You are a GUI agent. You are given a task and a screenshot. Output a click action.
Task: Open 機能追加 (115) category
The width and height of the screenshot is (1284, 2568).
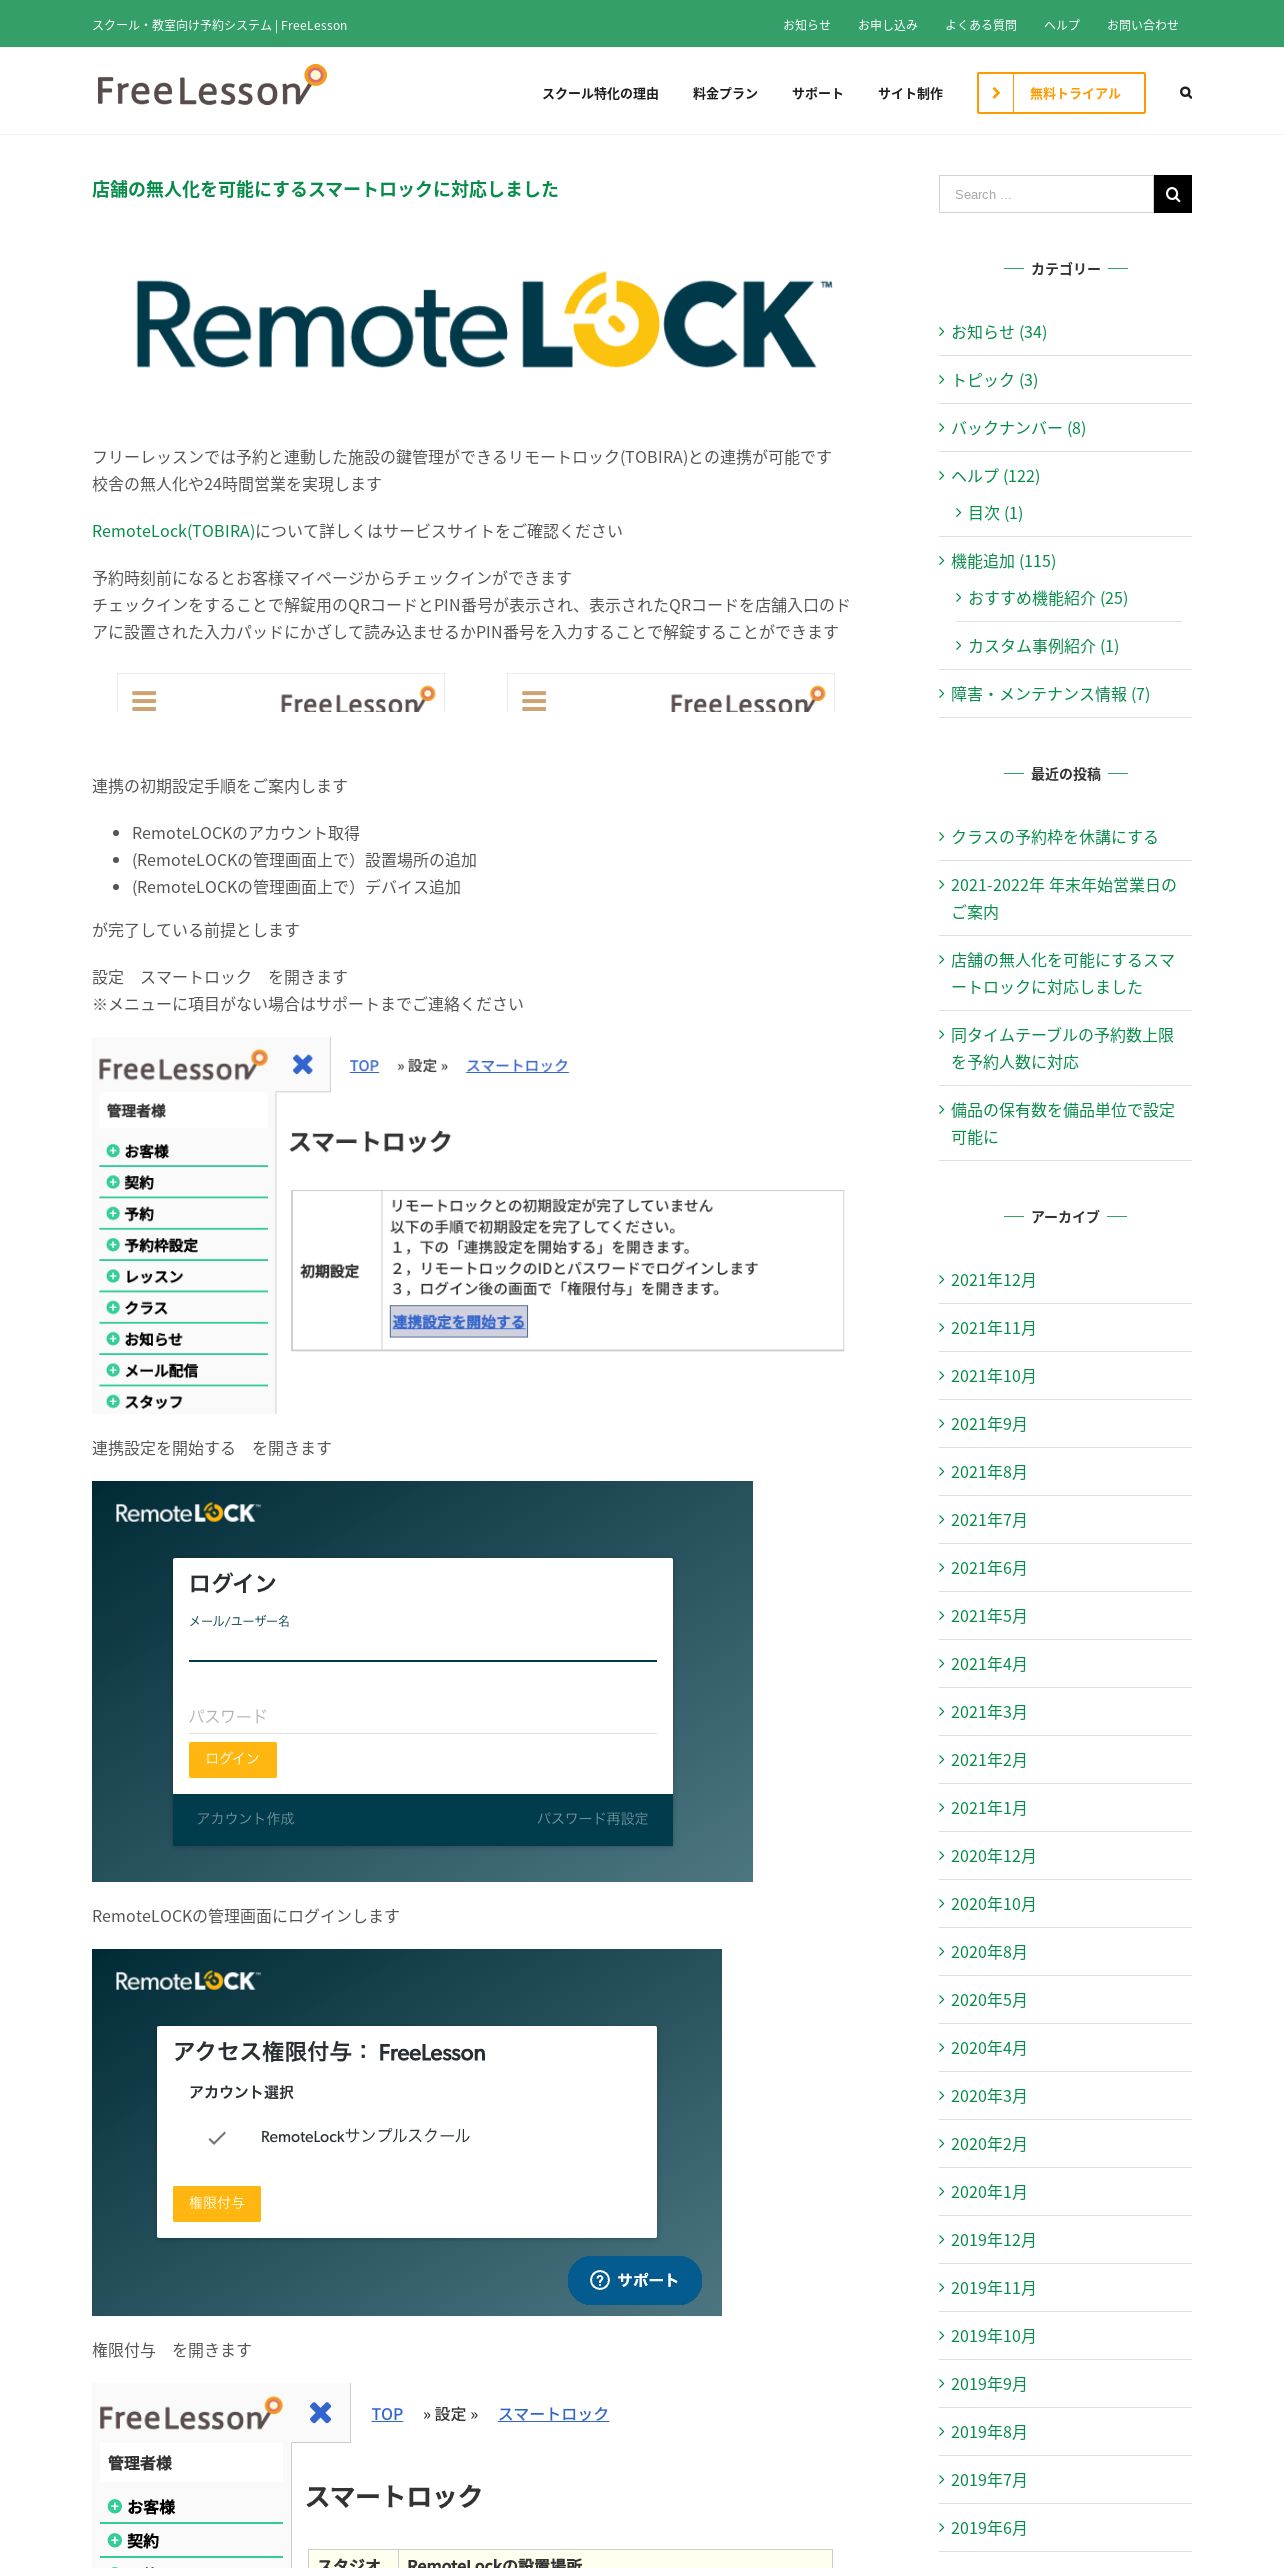tap(1003, 561)
